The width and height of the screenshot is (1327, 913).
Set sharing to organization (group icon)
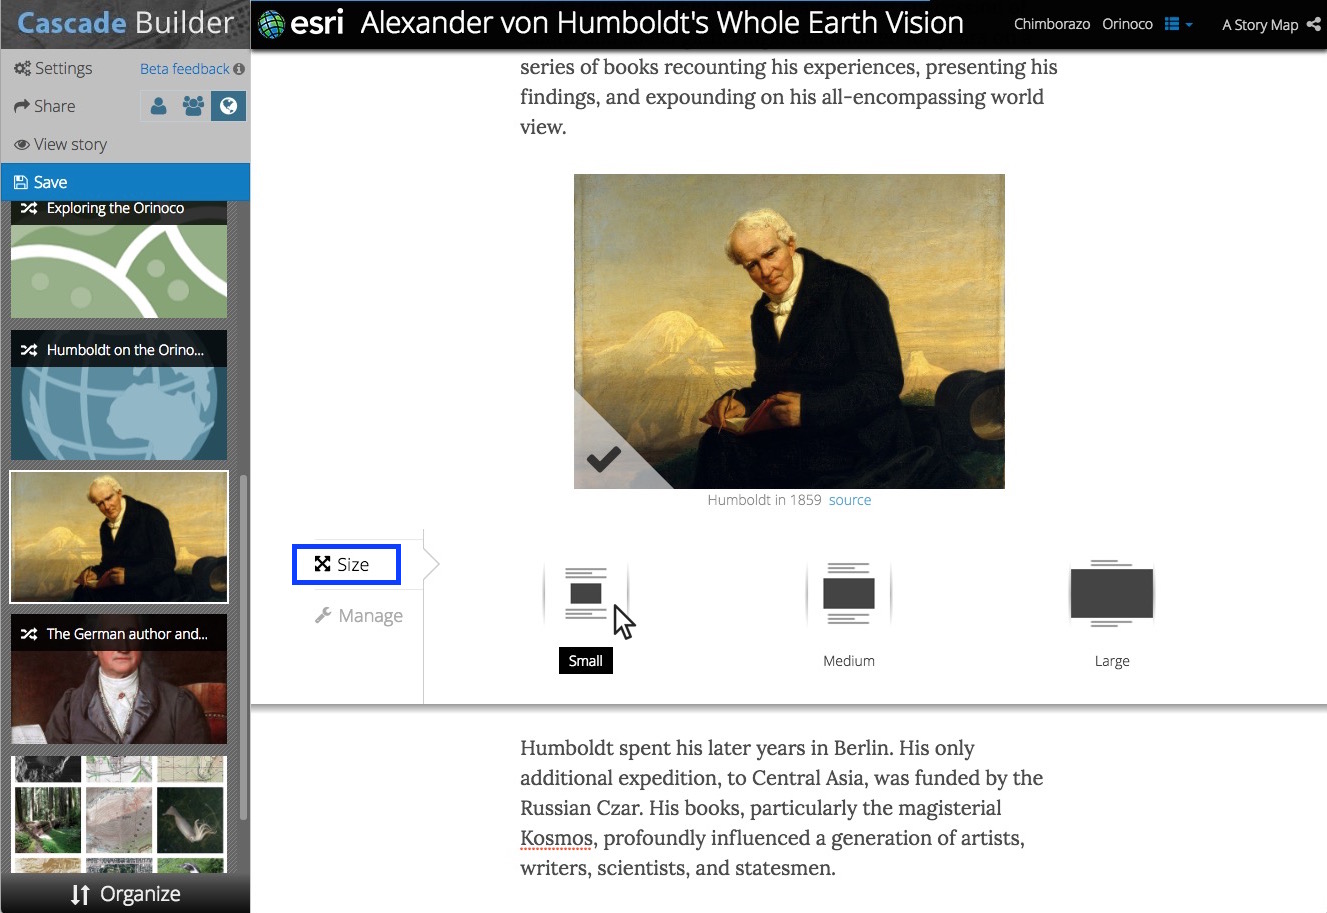[x=193, y=106]
